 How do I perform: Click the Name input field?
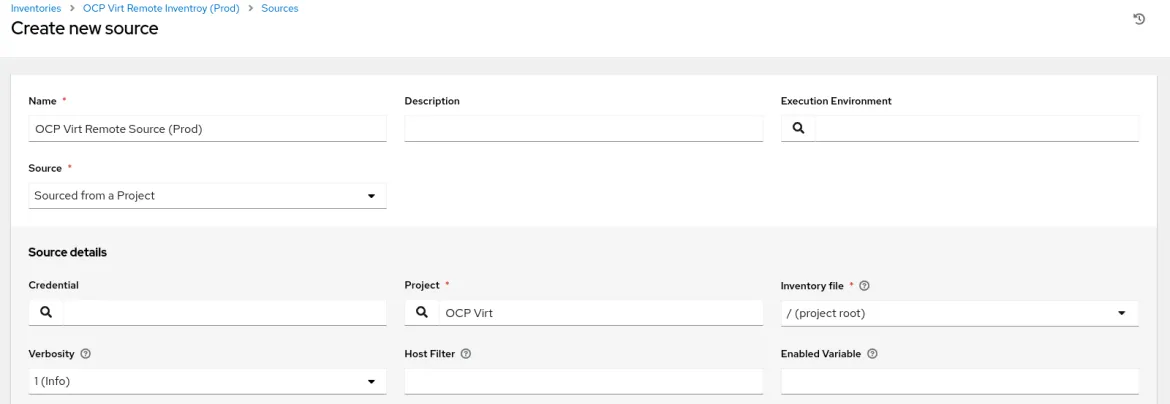pyautogui.click(x=207, y=128)
